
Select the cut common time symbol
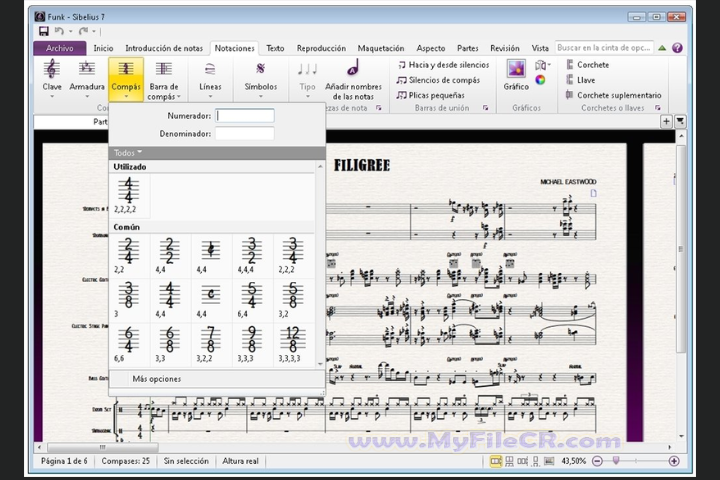click(x=211, y=255)
